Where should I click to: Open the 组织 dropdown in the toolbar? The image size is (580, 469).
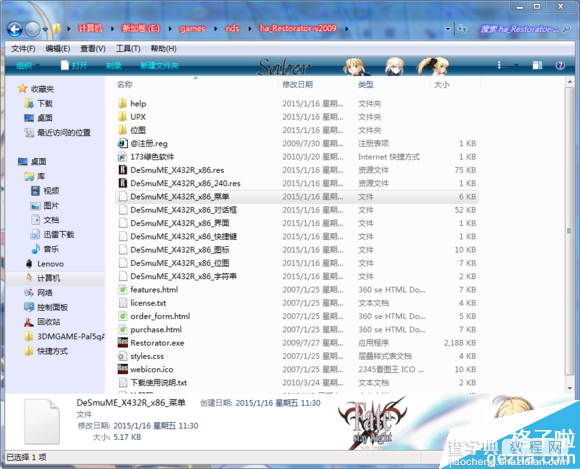point(28,65)
